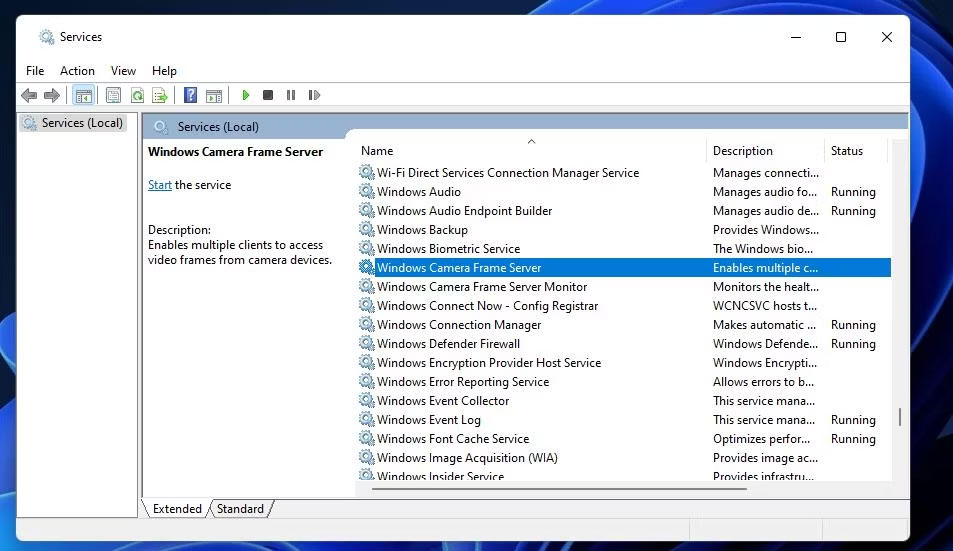The height and width of the screenshot is (551, 953).
Task: Open the Action menu
Action: pyautogui.click(x=77, y=71)
